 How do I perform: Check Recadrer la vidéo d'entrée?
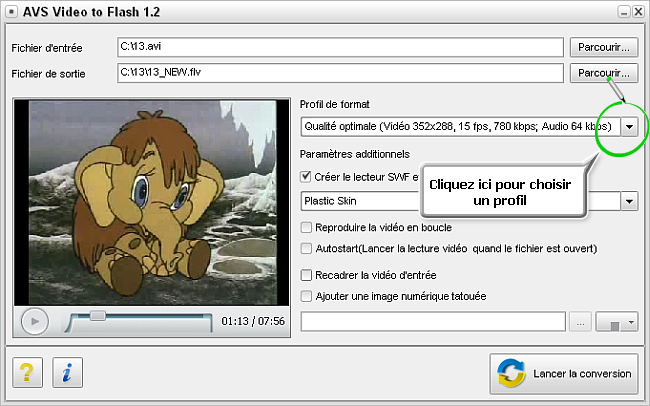click(306, 275)
